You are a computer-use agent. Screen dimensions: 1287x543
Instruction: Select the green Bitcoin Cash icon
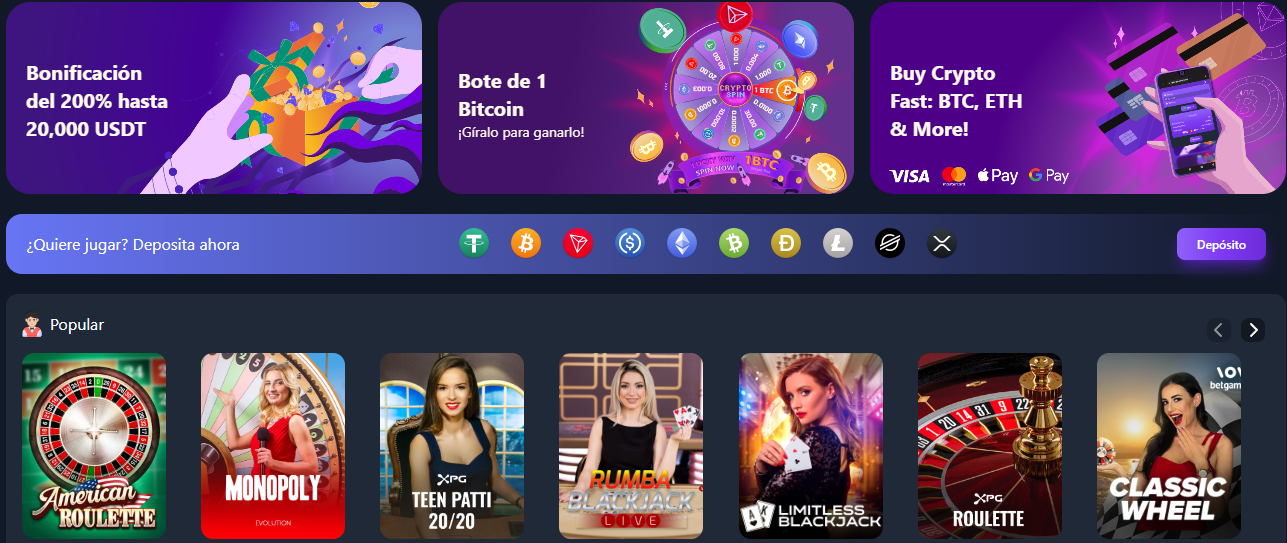734,243
